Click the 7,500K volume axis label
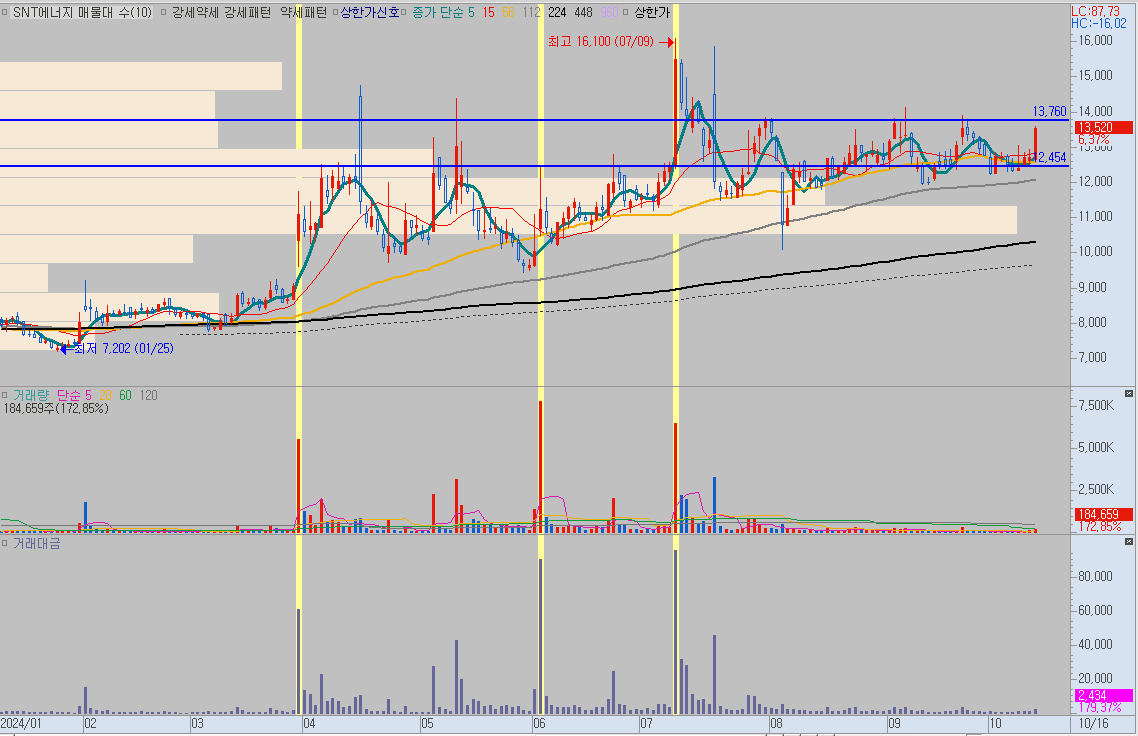1138x736 pixels. point(1096,405)
